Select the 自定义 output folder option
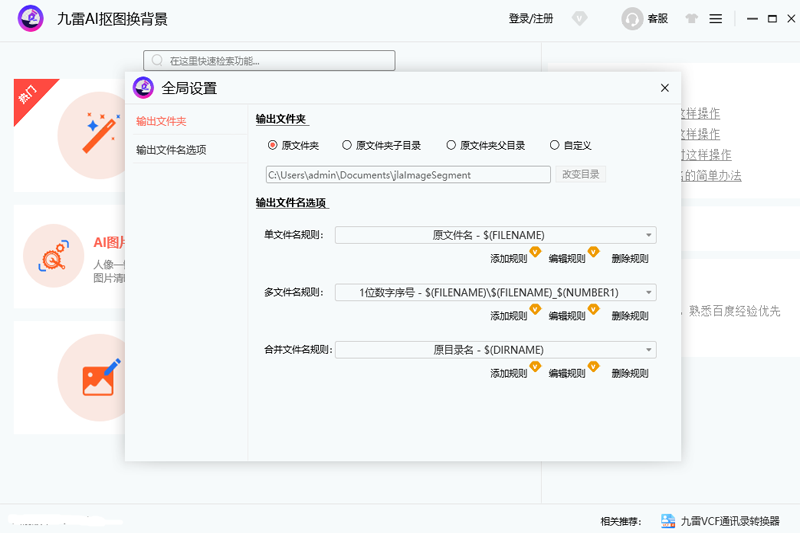This screenshot has height=533, width=800. point(555,145)
